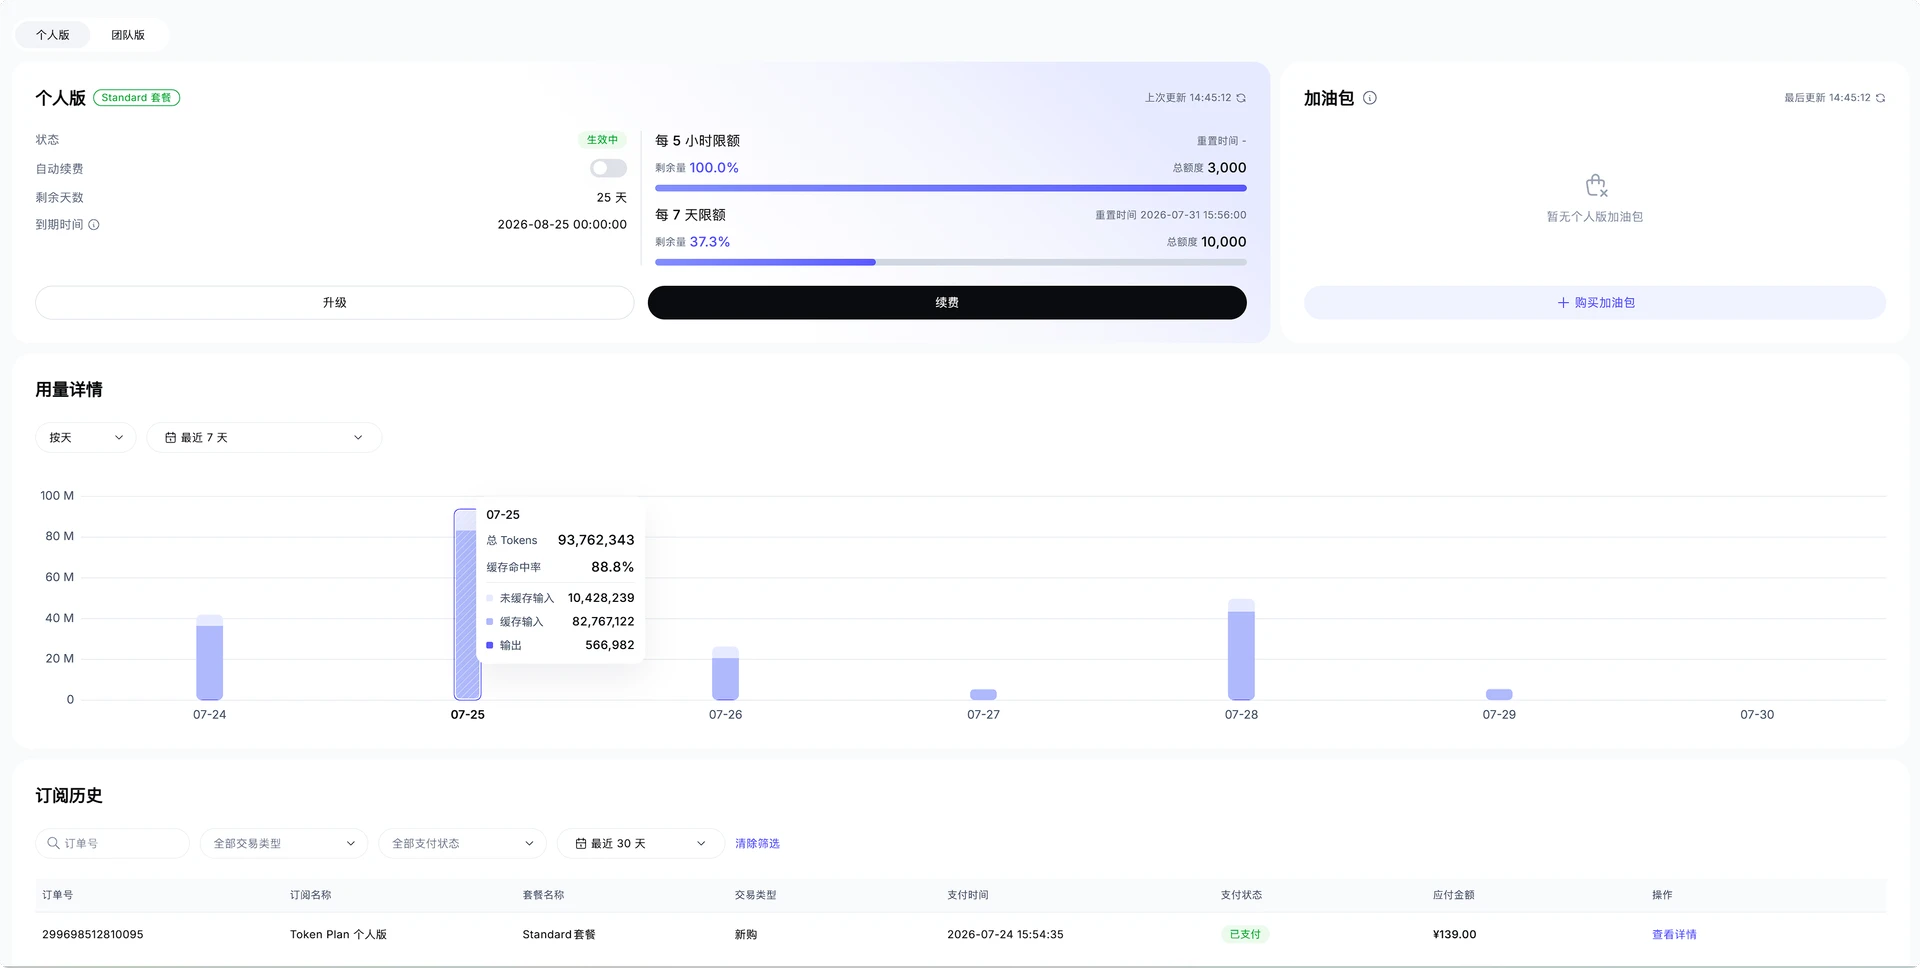Click the calendar icon in 最近 30 天
The image size is (1920, 968).
click(581, 844)
